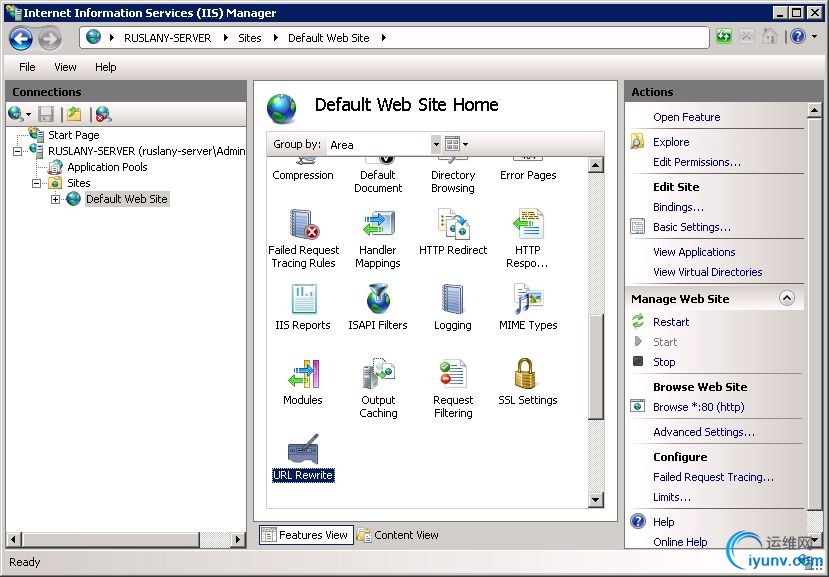Viewport: 829px width, 577px height.
Task: Open the Create new connection dropdown icon
Action: pos(20,114)
